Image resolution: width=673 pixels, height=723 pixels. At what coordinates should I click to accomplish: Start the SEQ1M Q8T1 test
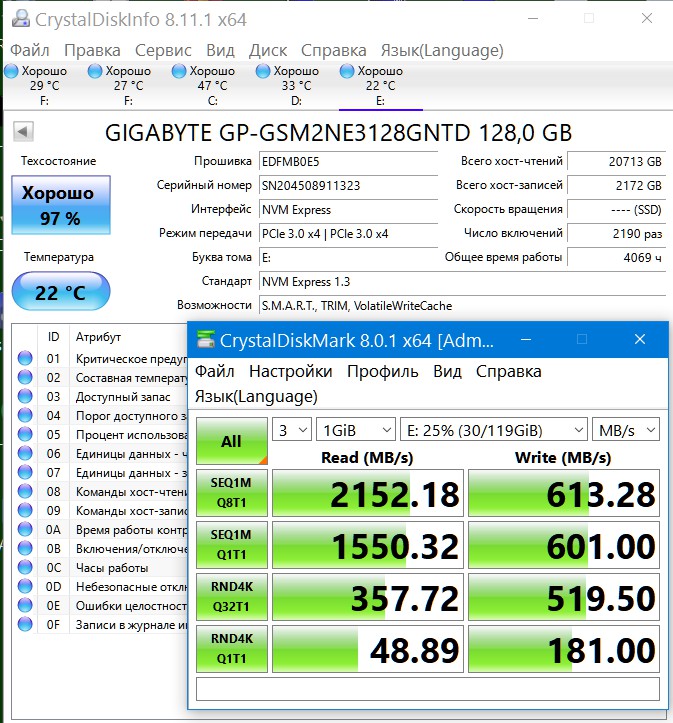point(232,492)
